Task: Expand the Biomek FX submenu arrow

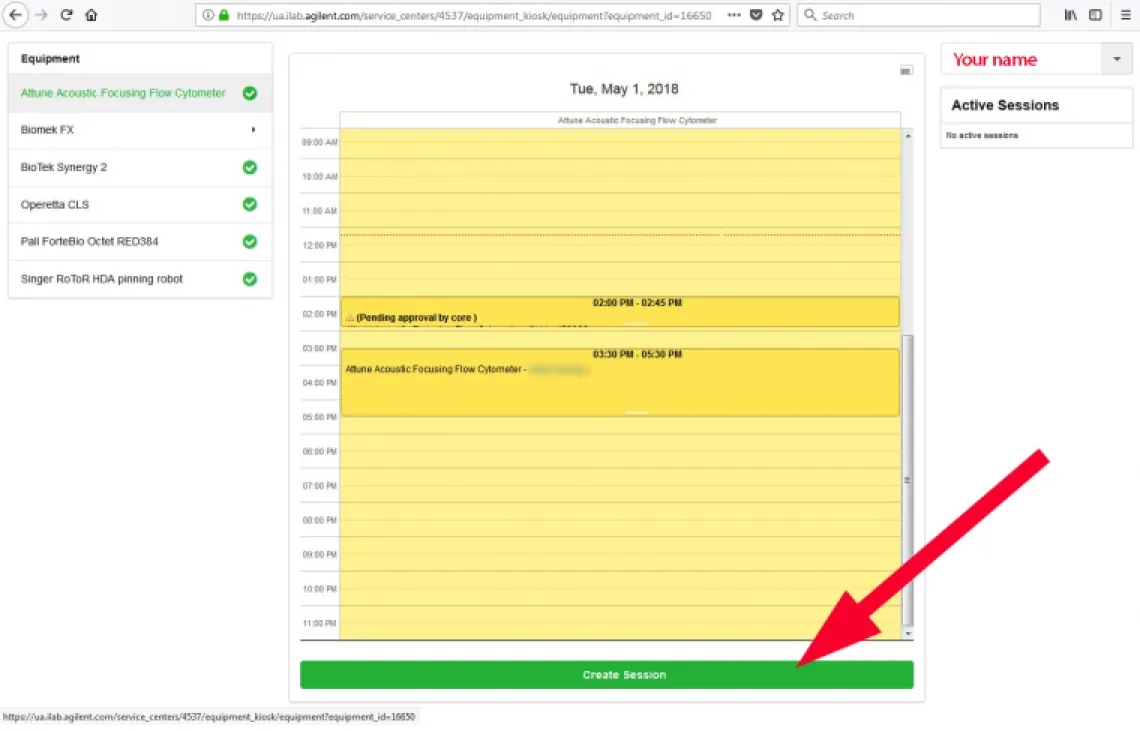Action: point(253,130)
